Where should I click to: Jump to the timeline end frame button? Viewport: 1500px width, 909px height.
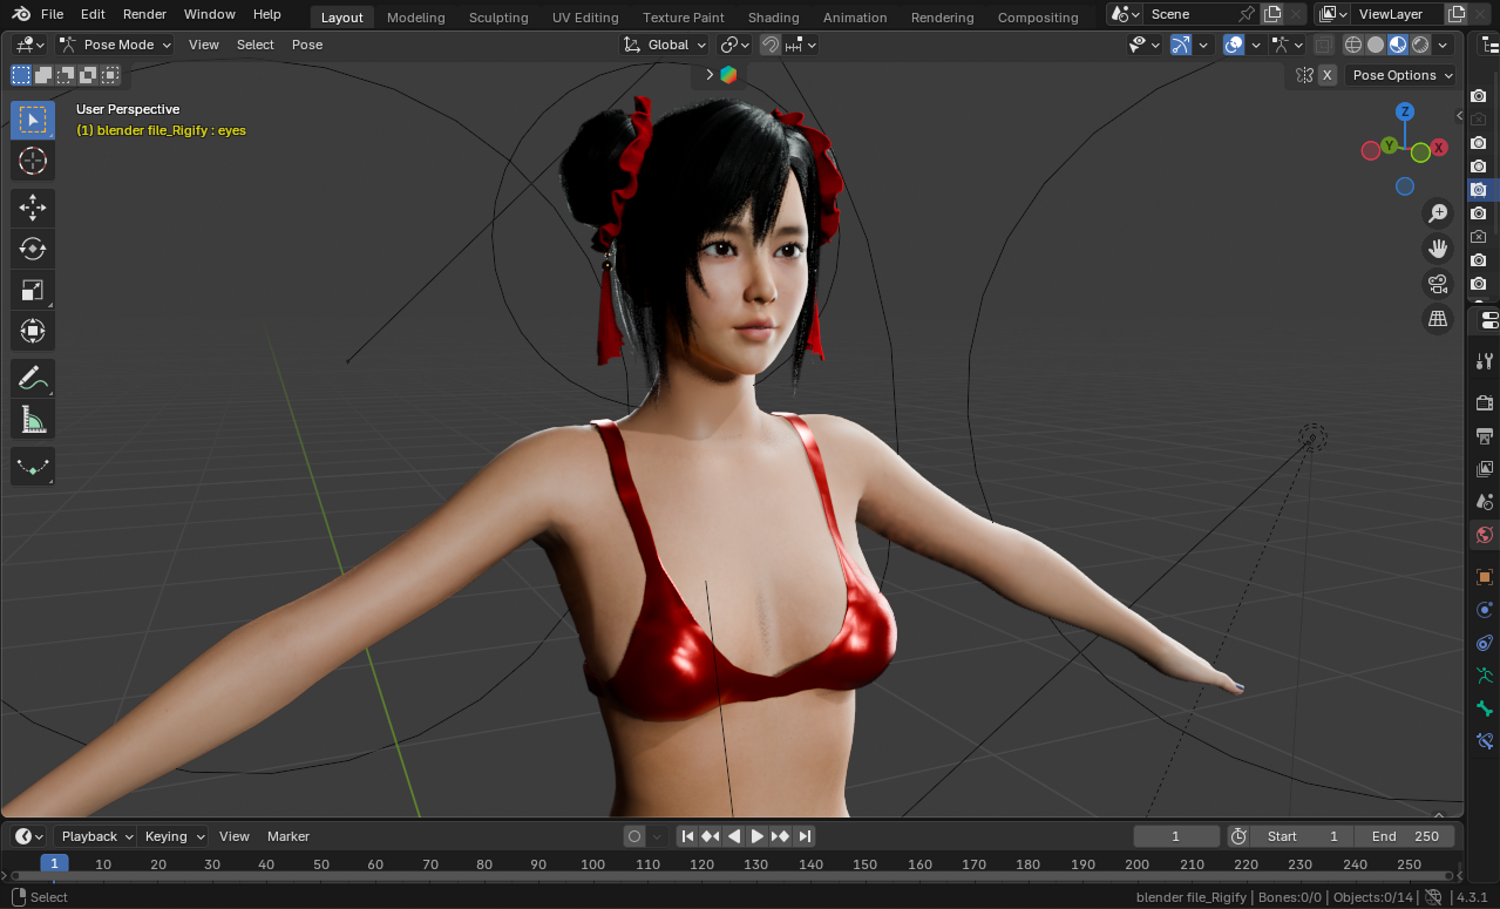pyautogui.click(x=805, y=836)
